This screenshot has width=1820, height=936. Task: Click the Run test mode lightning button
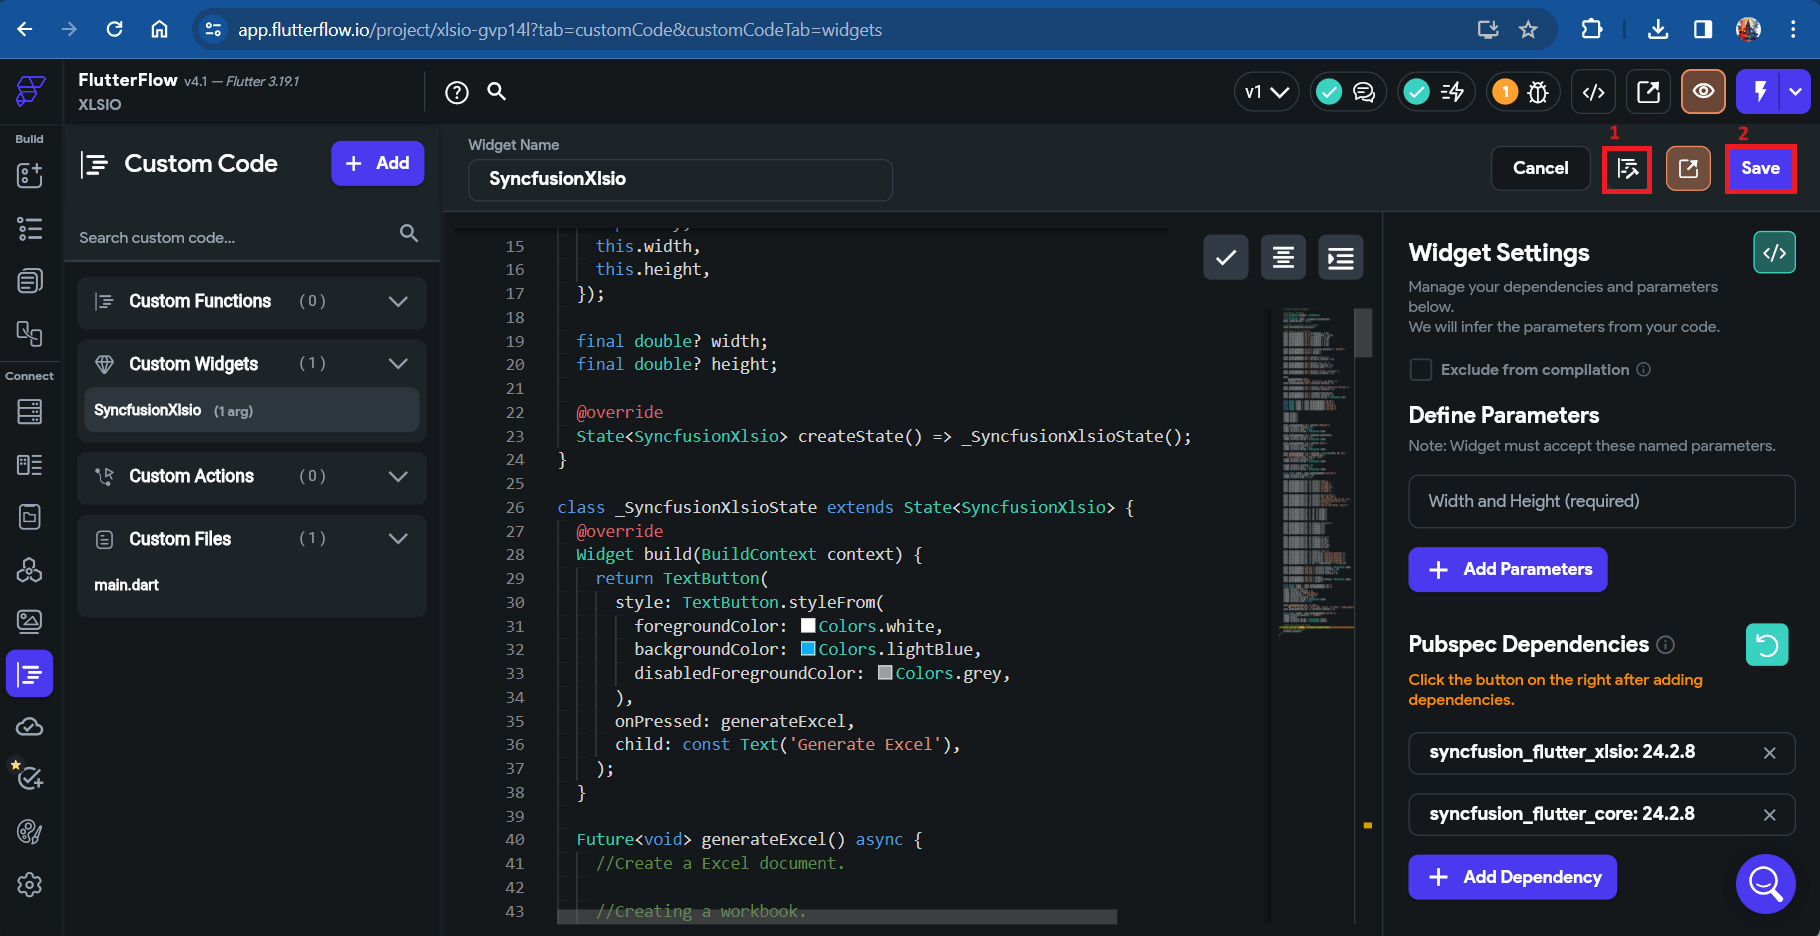point(1760,92)
